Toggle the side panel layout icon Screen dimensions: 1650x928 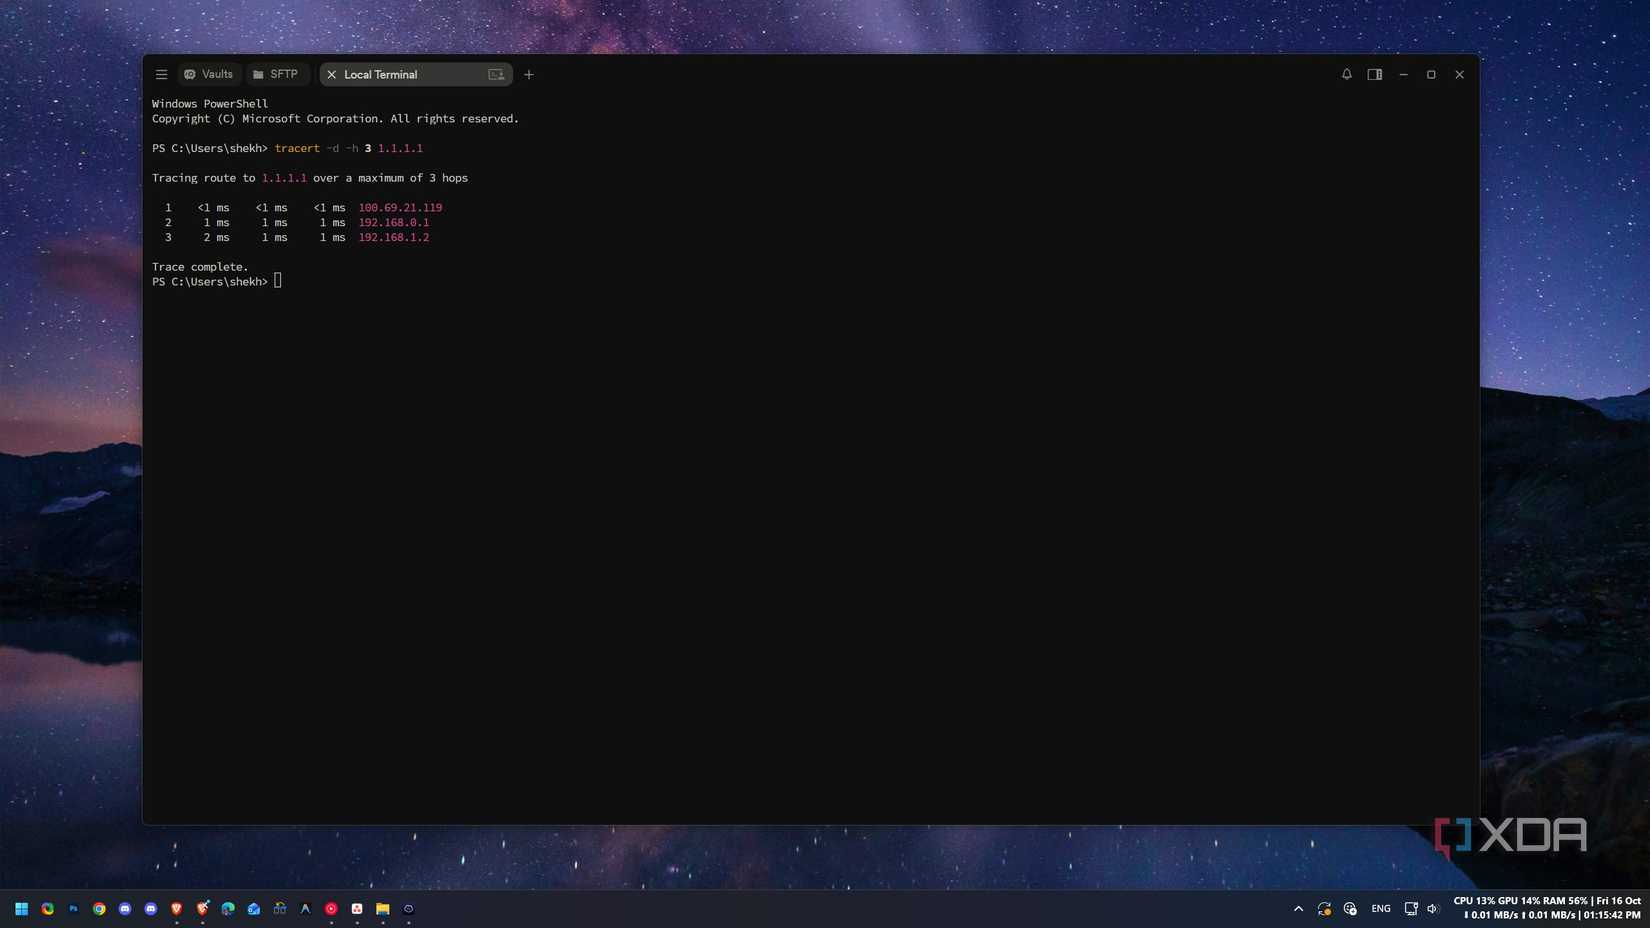[x=1375, y=75]
